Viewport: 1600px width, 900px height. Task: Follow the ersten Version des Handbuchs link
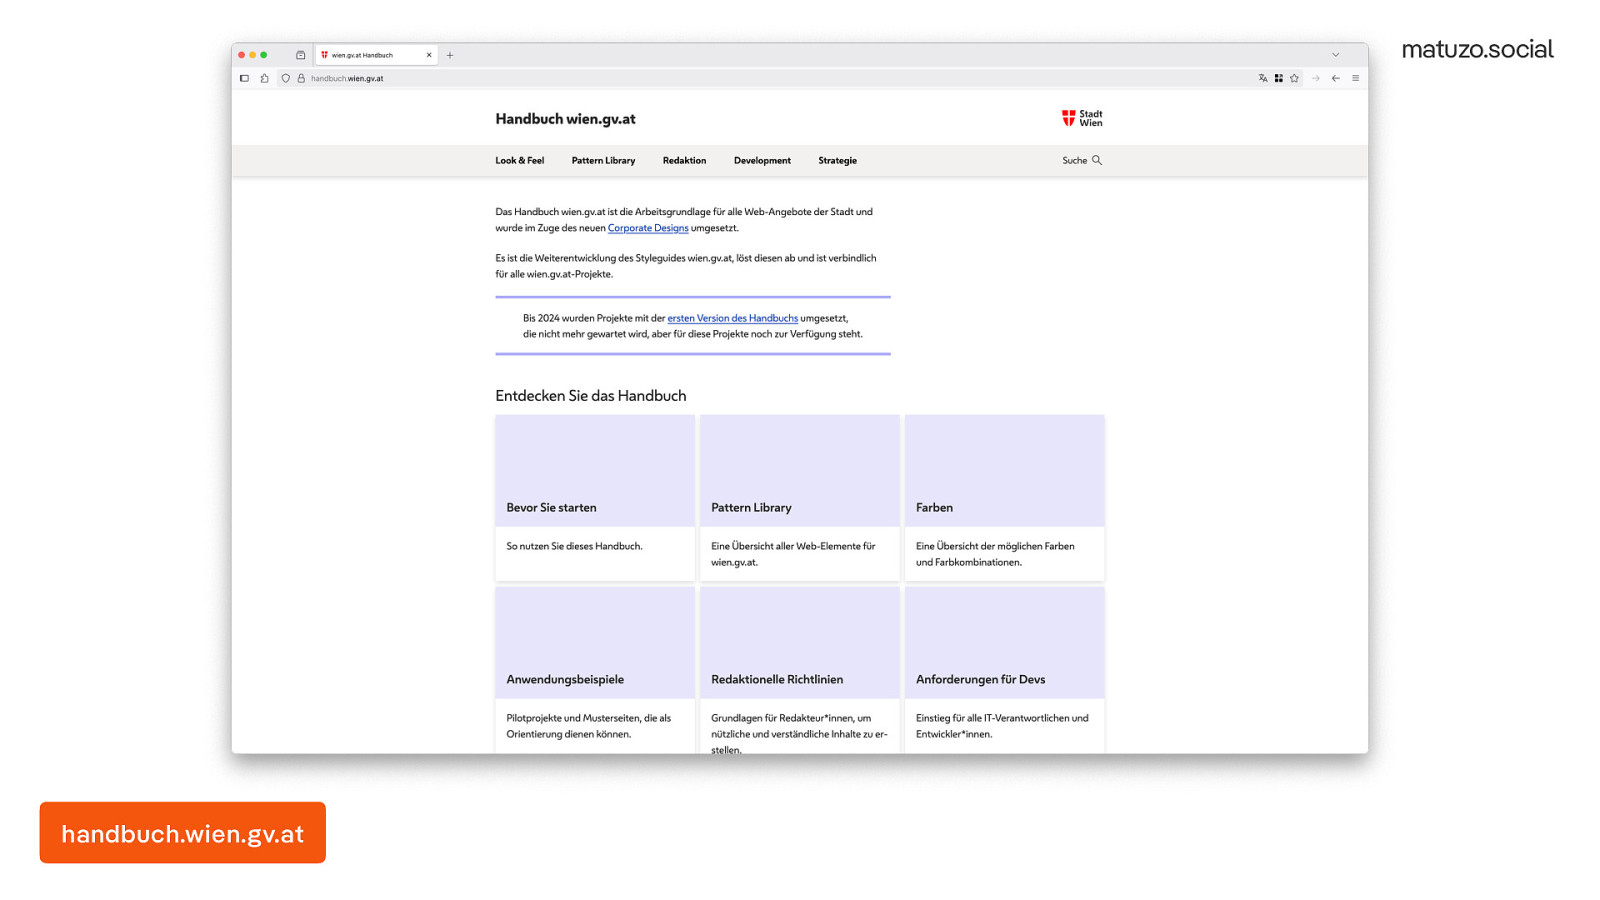click(733, 318)
